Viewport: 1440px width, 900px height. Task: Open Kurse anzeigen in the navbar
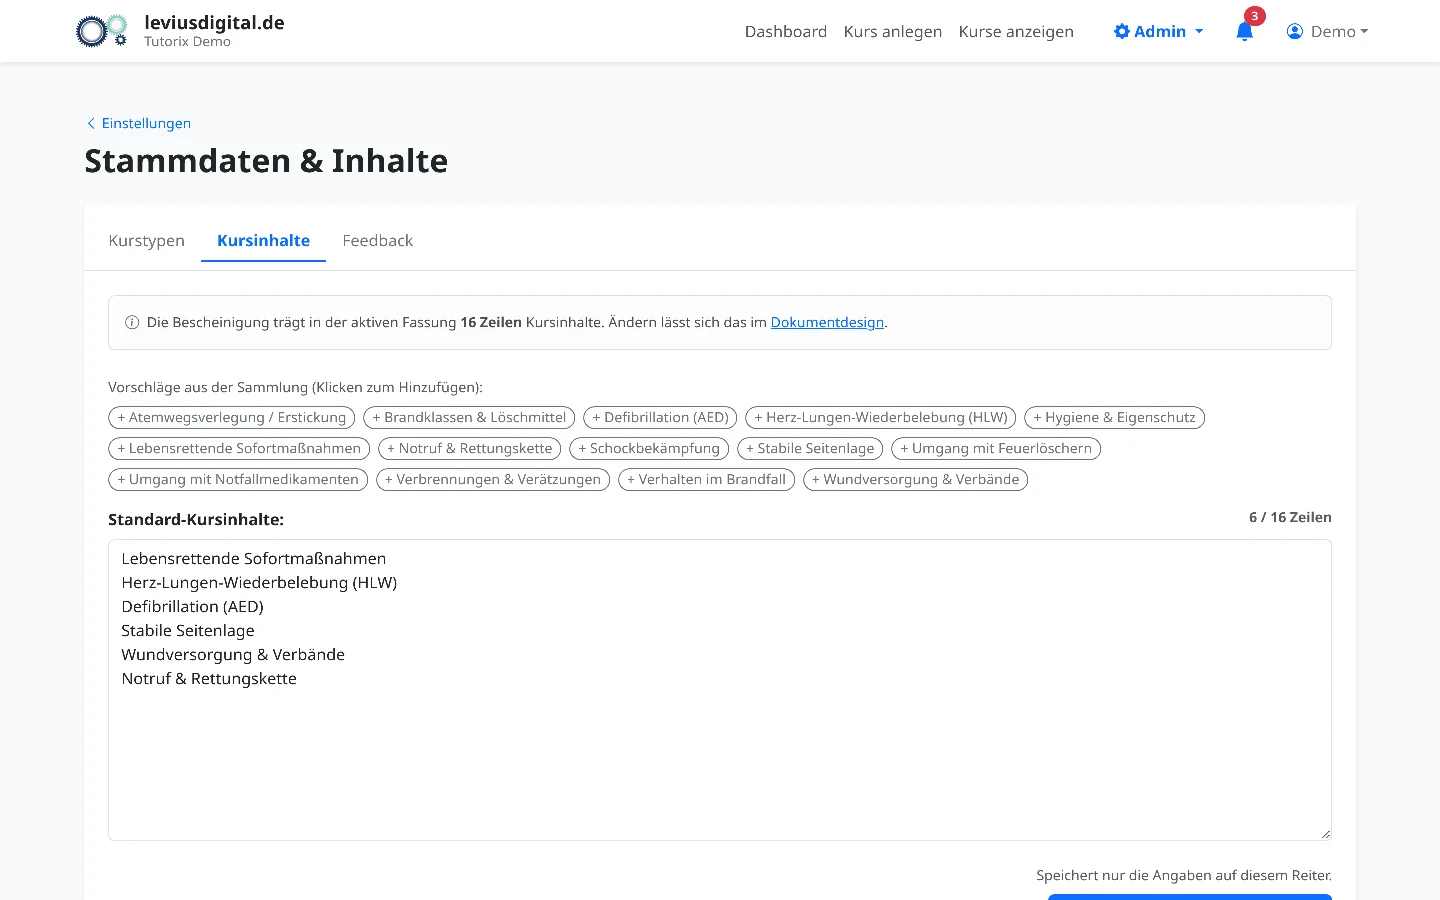click(1016, 31)
